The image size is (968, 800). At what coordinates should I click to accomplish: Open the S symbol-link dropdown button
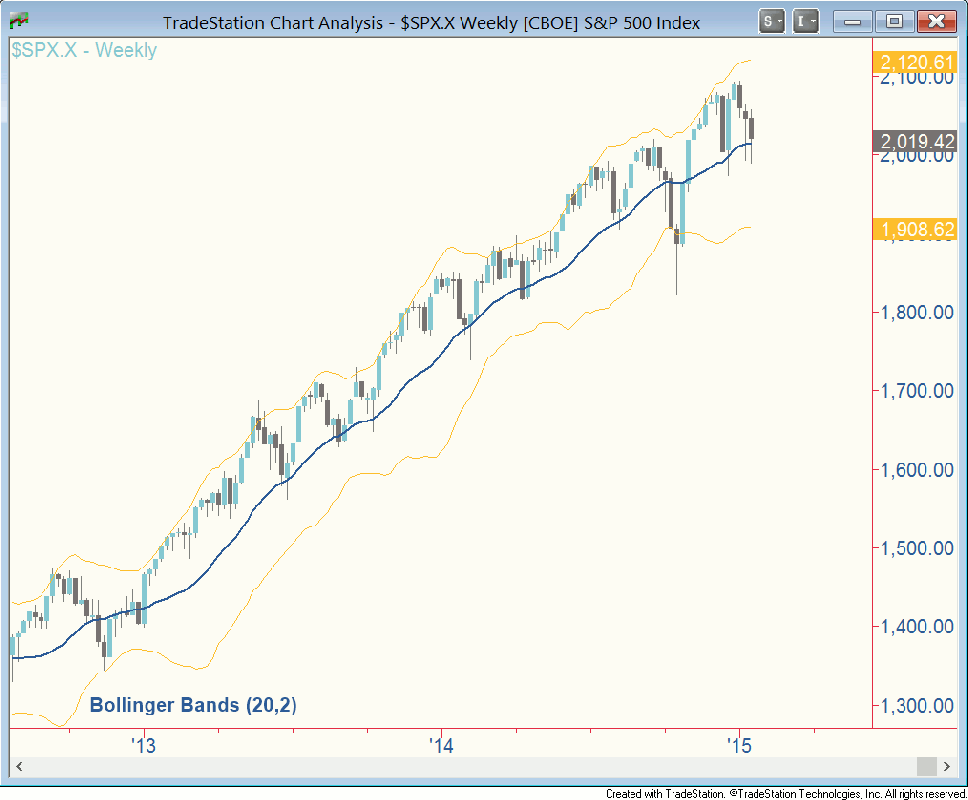tap(771, 21)
